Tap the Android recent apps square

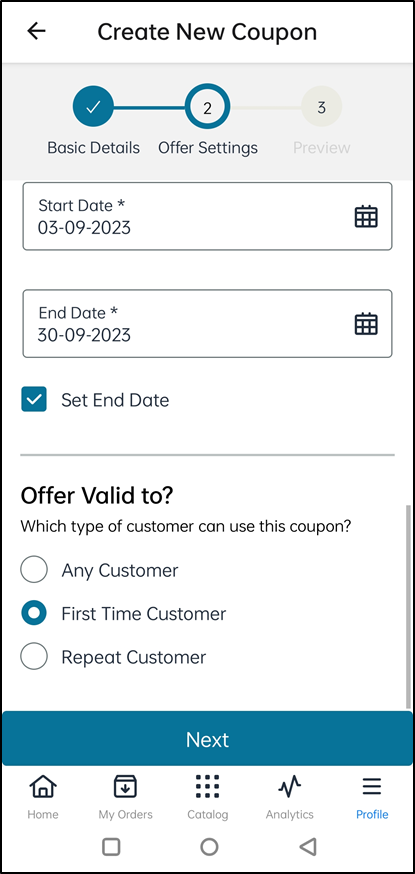(x=111, y=847)
